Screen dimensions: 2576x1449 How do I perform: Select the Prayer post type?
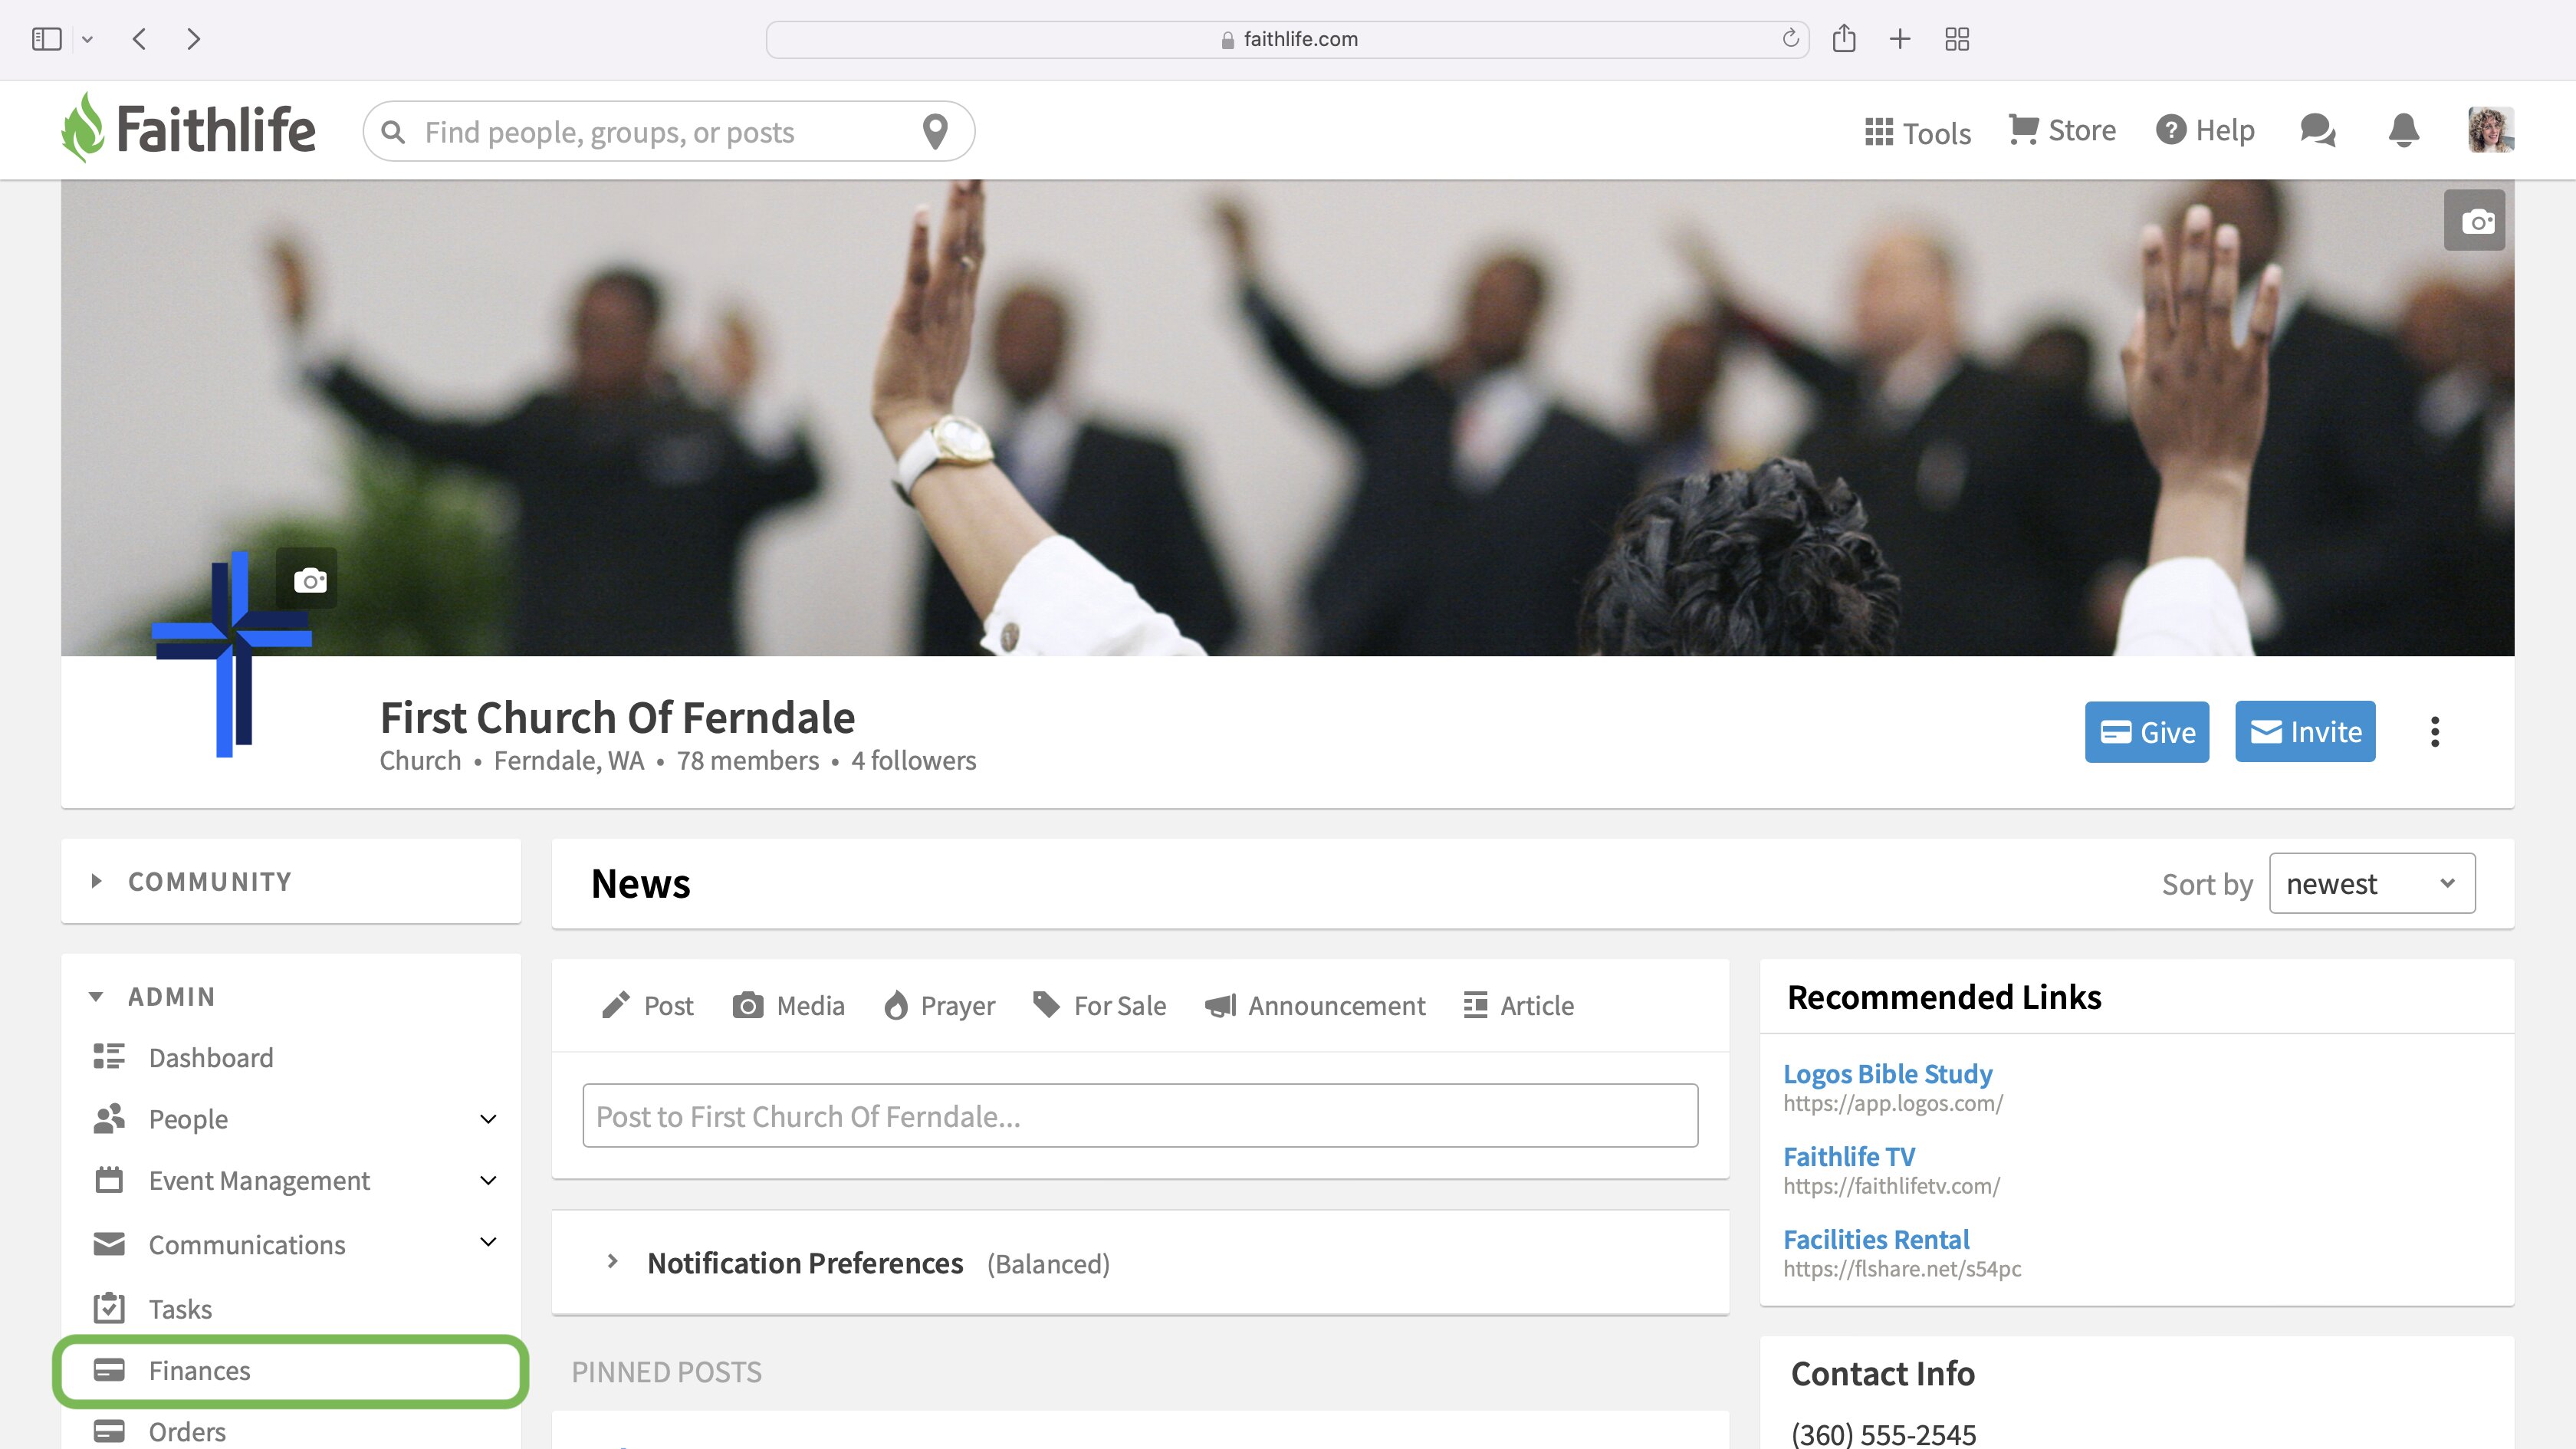click(939, 1005)
